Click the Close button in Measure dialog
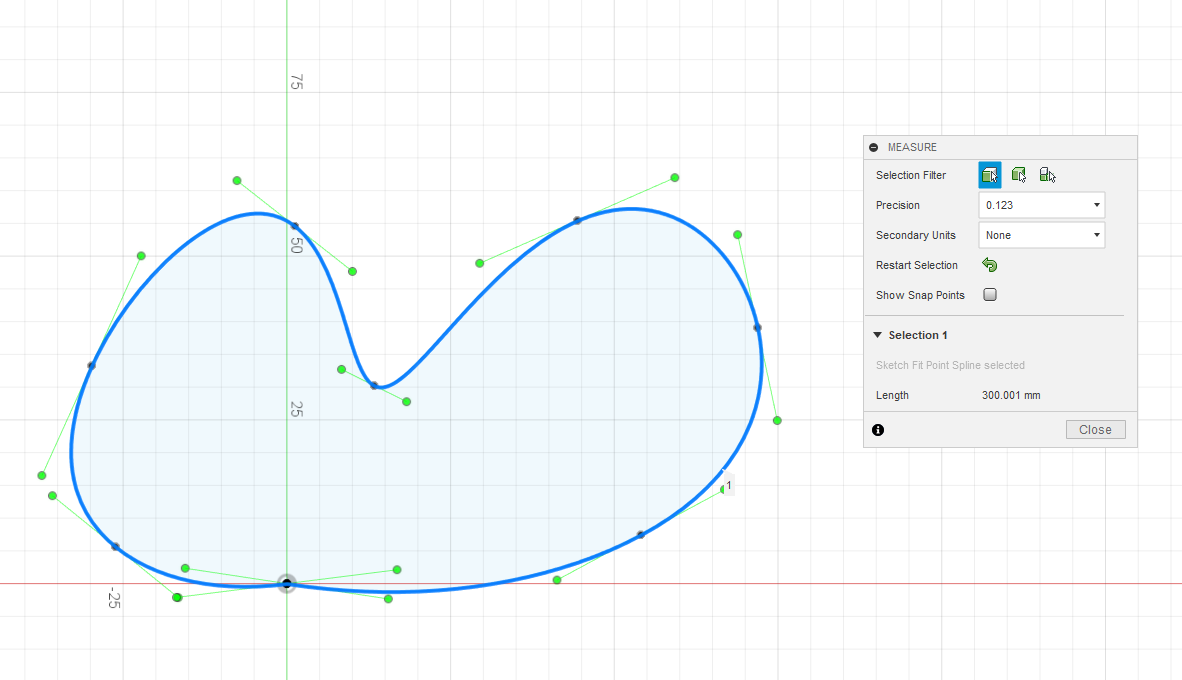 [x=1095, y=430]
